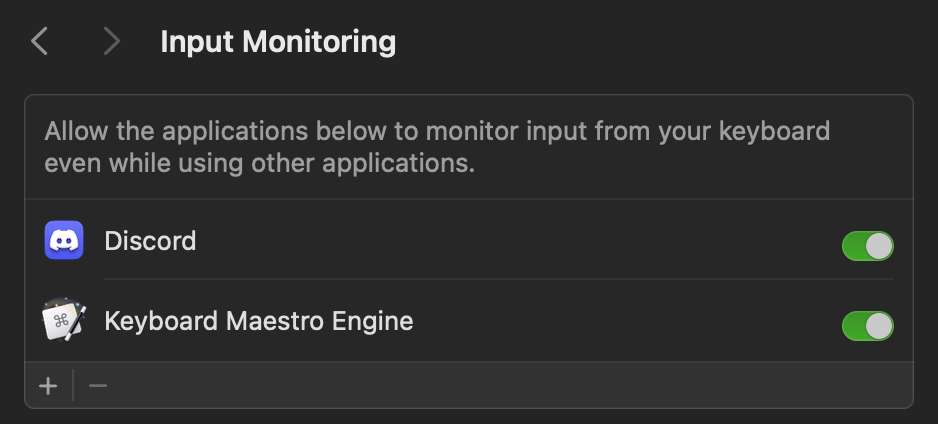The height and width of the screenshot is (424, 938).
Task: Go forward using the right chevron
Action: coord(112,42)
